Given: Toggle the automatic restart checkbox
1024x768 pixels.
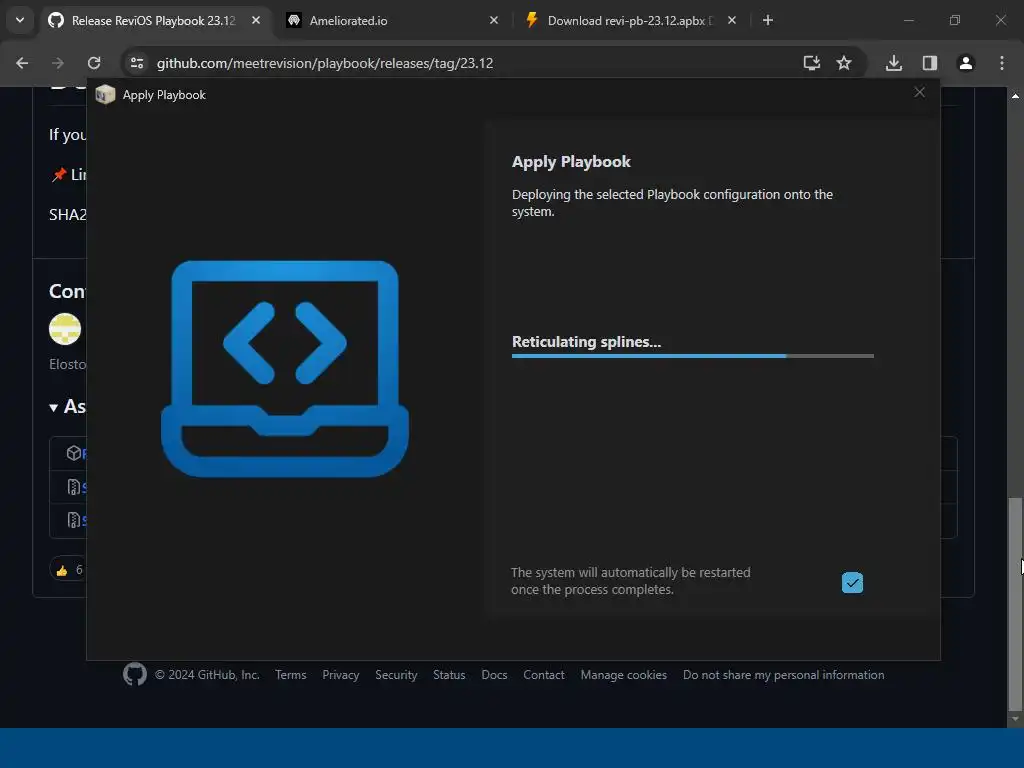Looking at the screenshot, I should 852,582.
